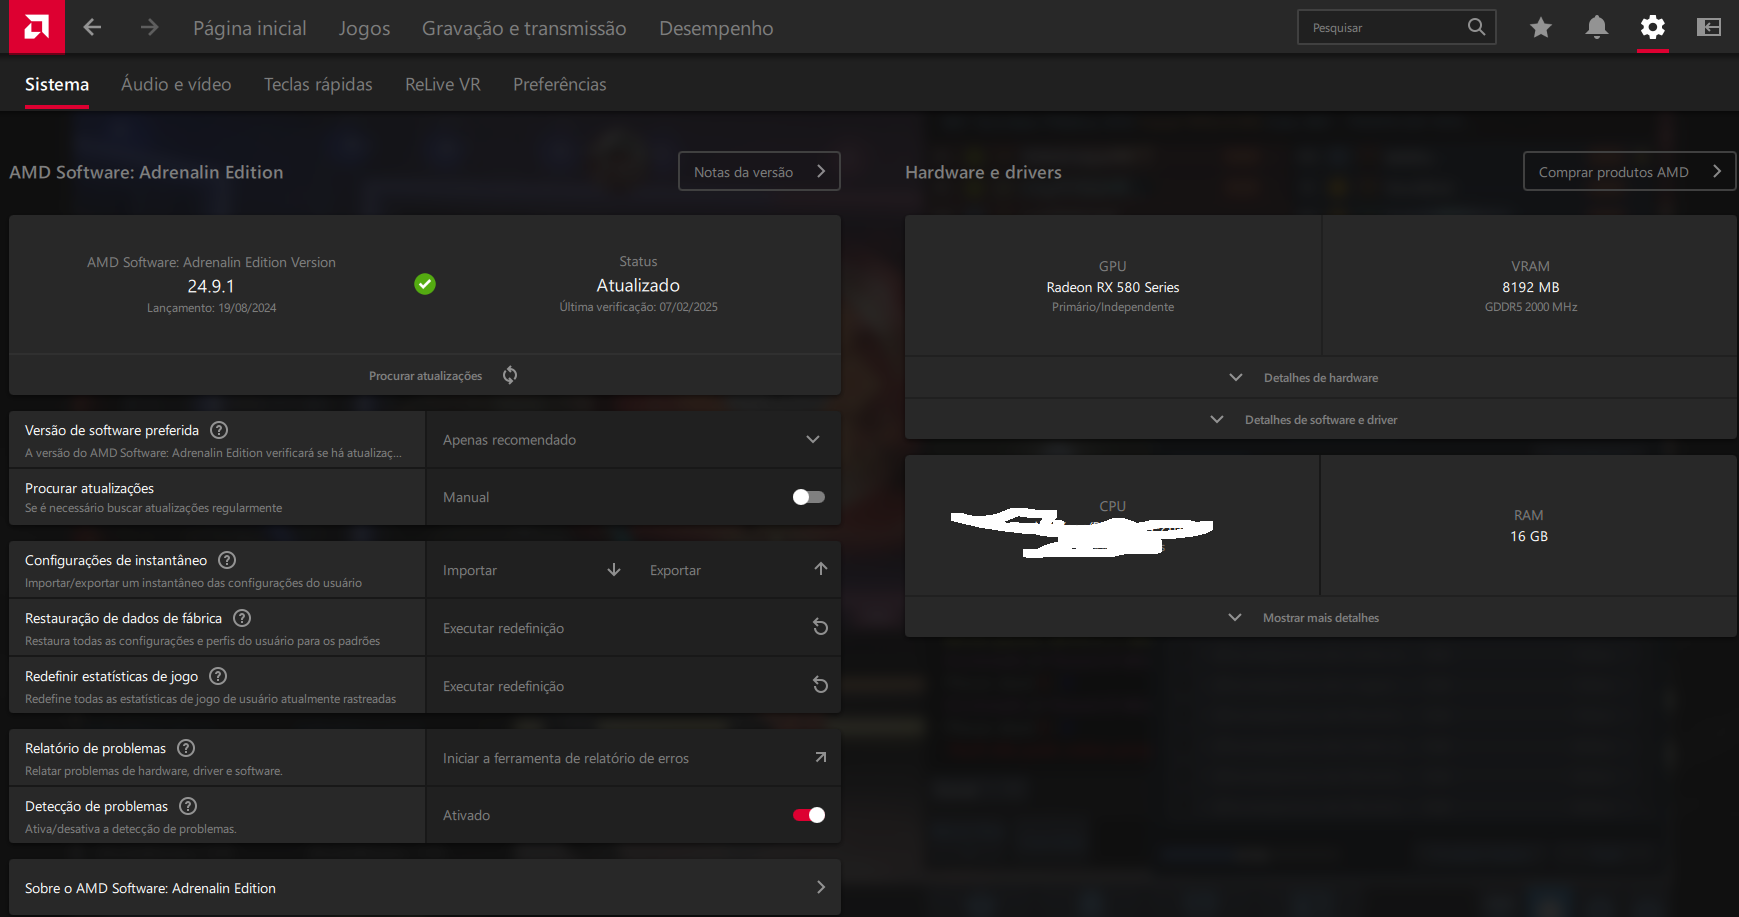Open favorites star icon
Image resolution: width=1739 pixels, height=917 pixels.
(1541, 28)
